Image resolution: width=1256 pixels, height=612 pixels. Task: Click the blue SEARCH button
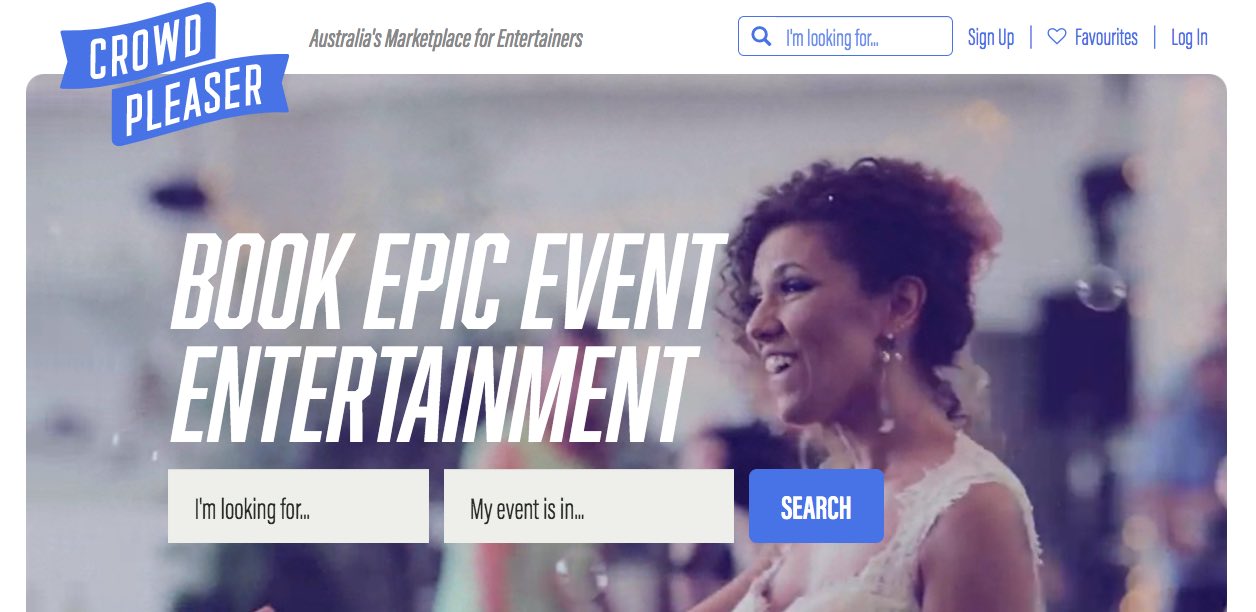[816, 506]
